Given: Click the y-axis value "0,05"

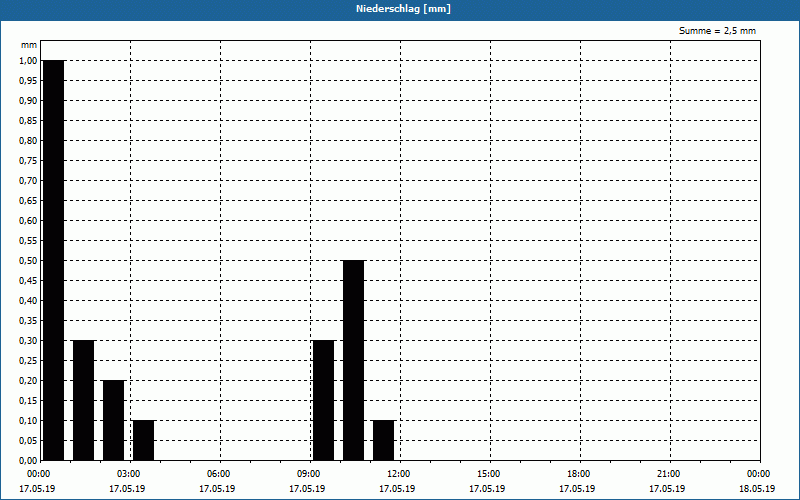Looking at the screenshot, I should coord(28,441).
